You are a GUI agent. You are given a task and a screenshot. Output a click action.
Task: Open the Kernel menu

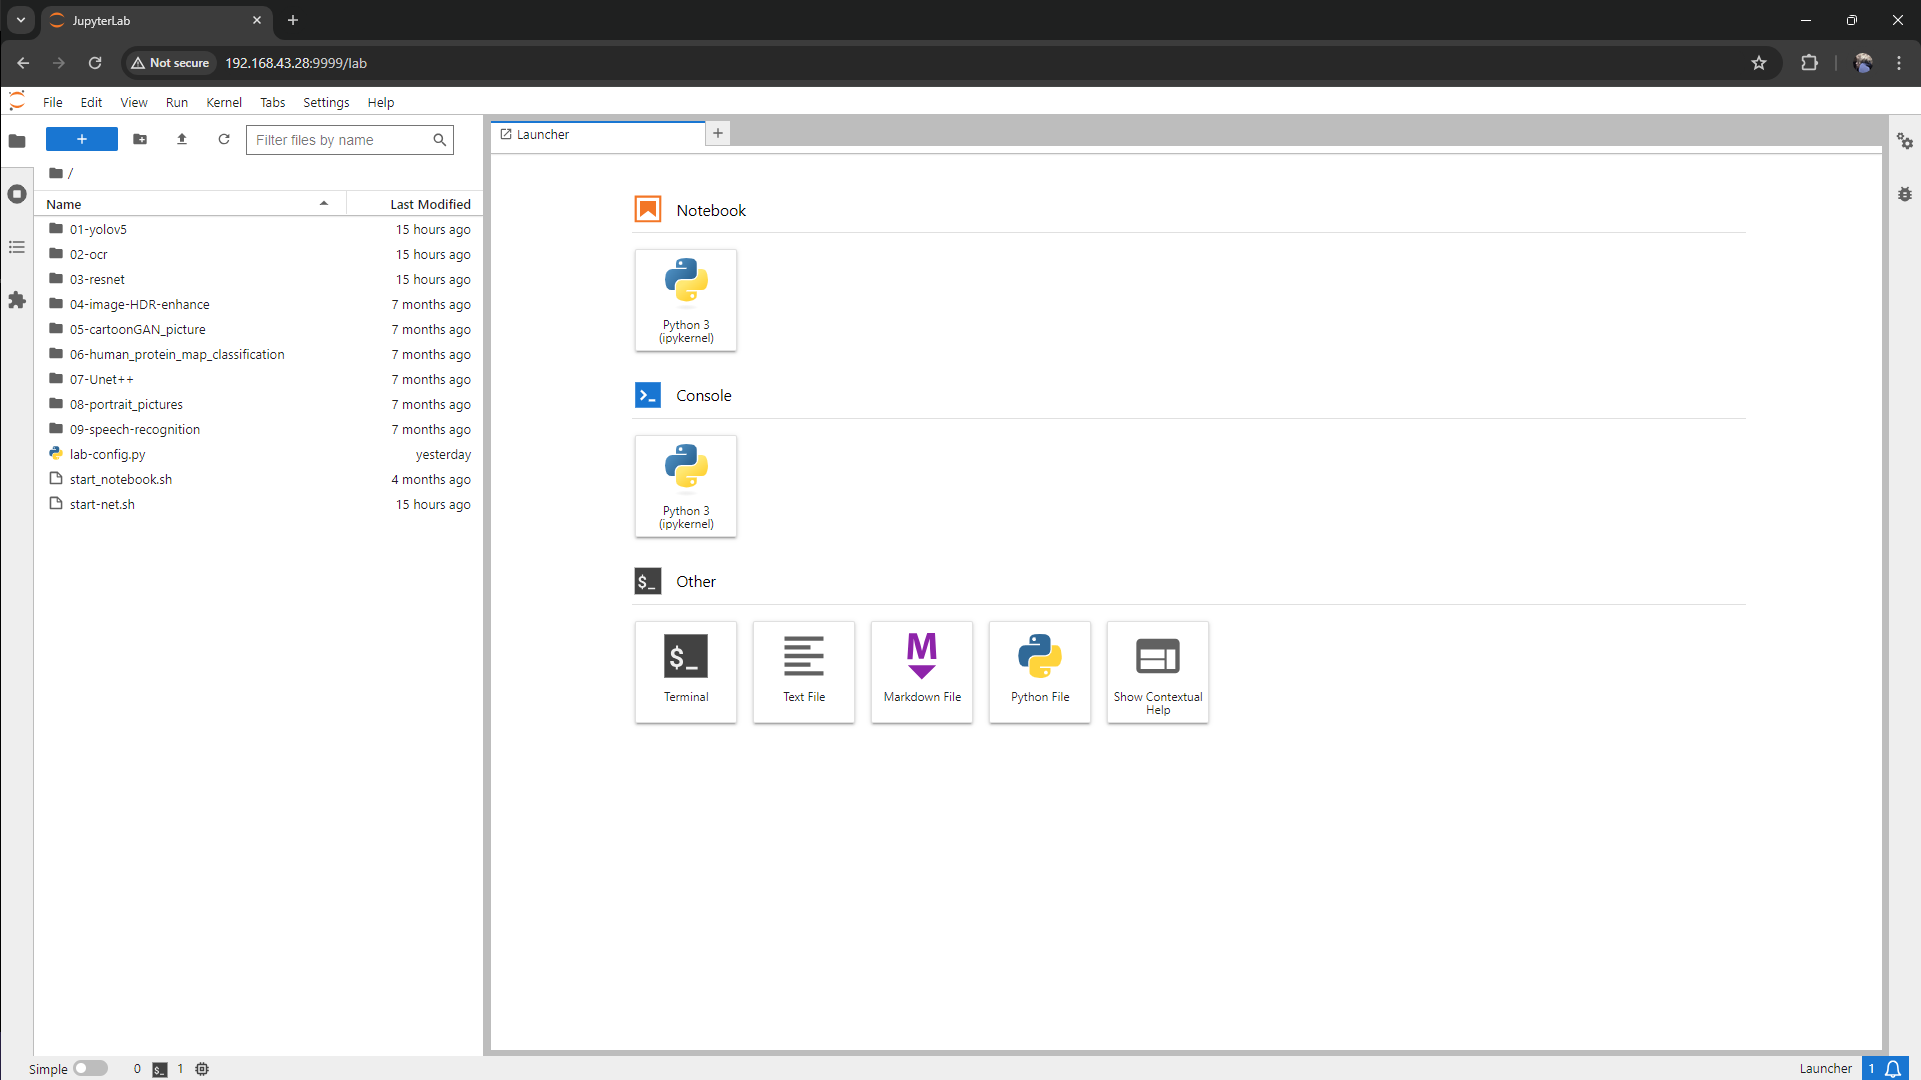pos(224,102)
